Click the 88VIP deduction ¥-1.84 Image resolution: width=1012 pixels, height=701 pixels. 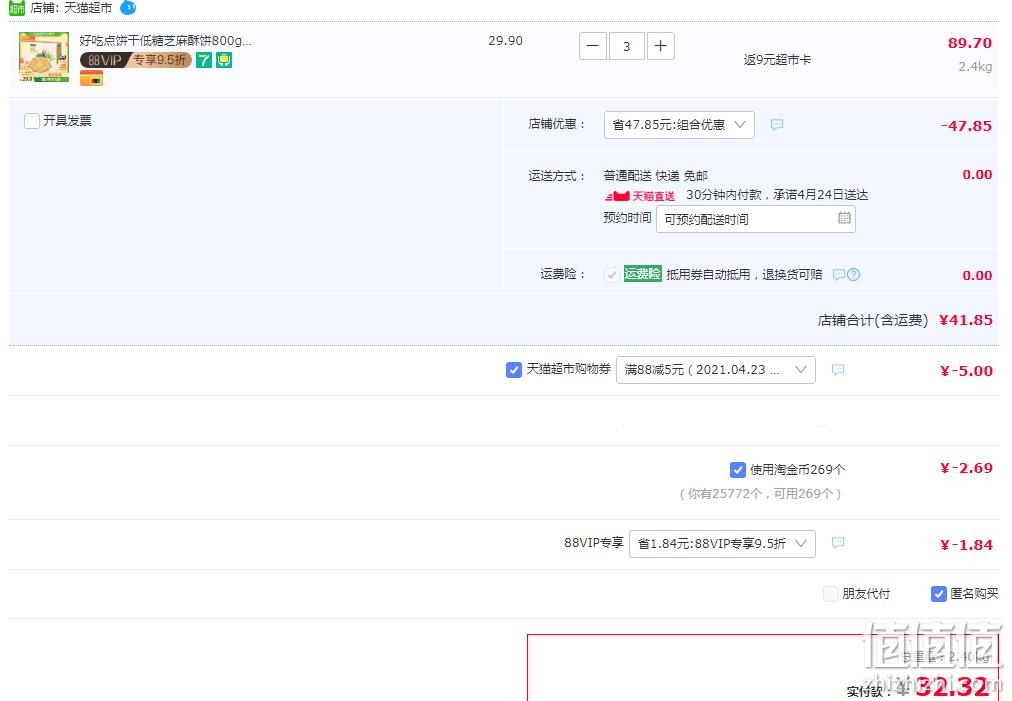point(966,545)
